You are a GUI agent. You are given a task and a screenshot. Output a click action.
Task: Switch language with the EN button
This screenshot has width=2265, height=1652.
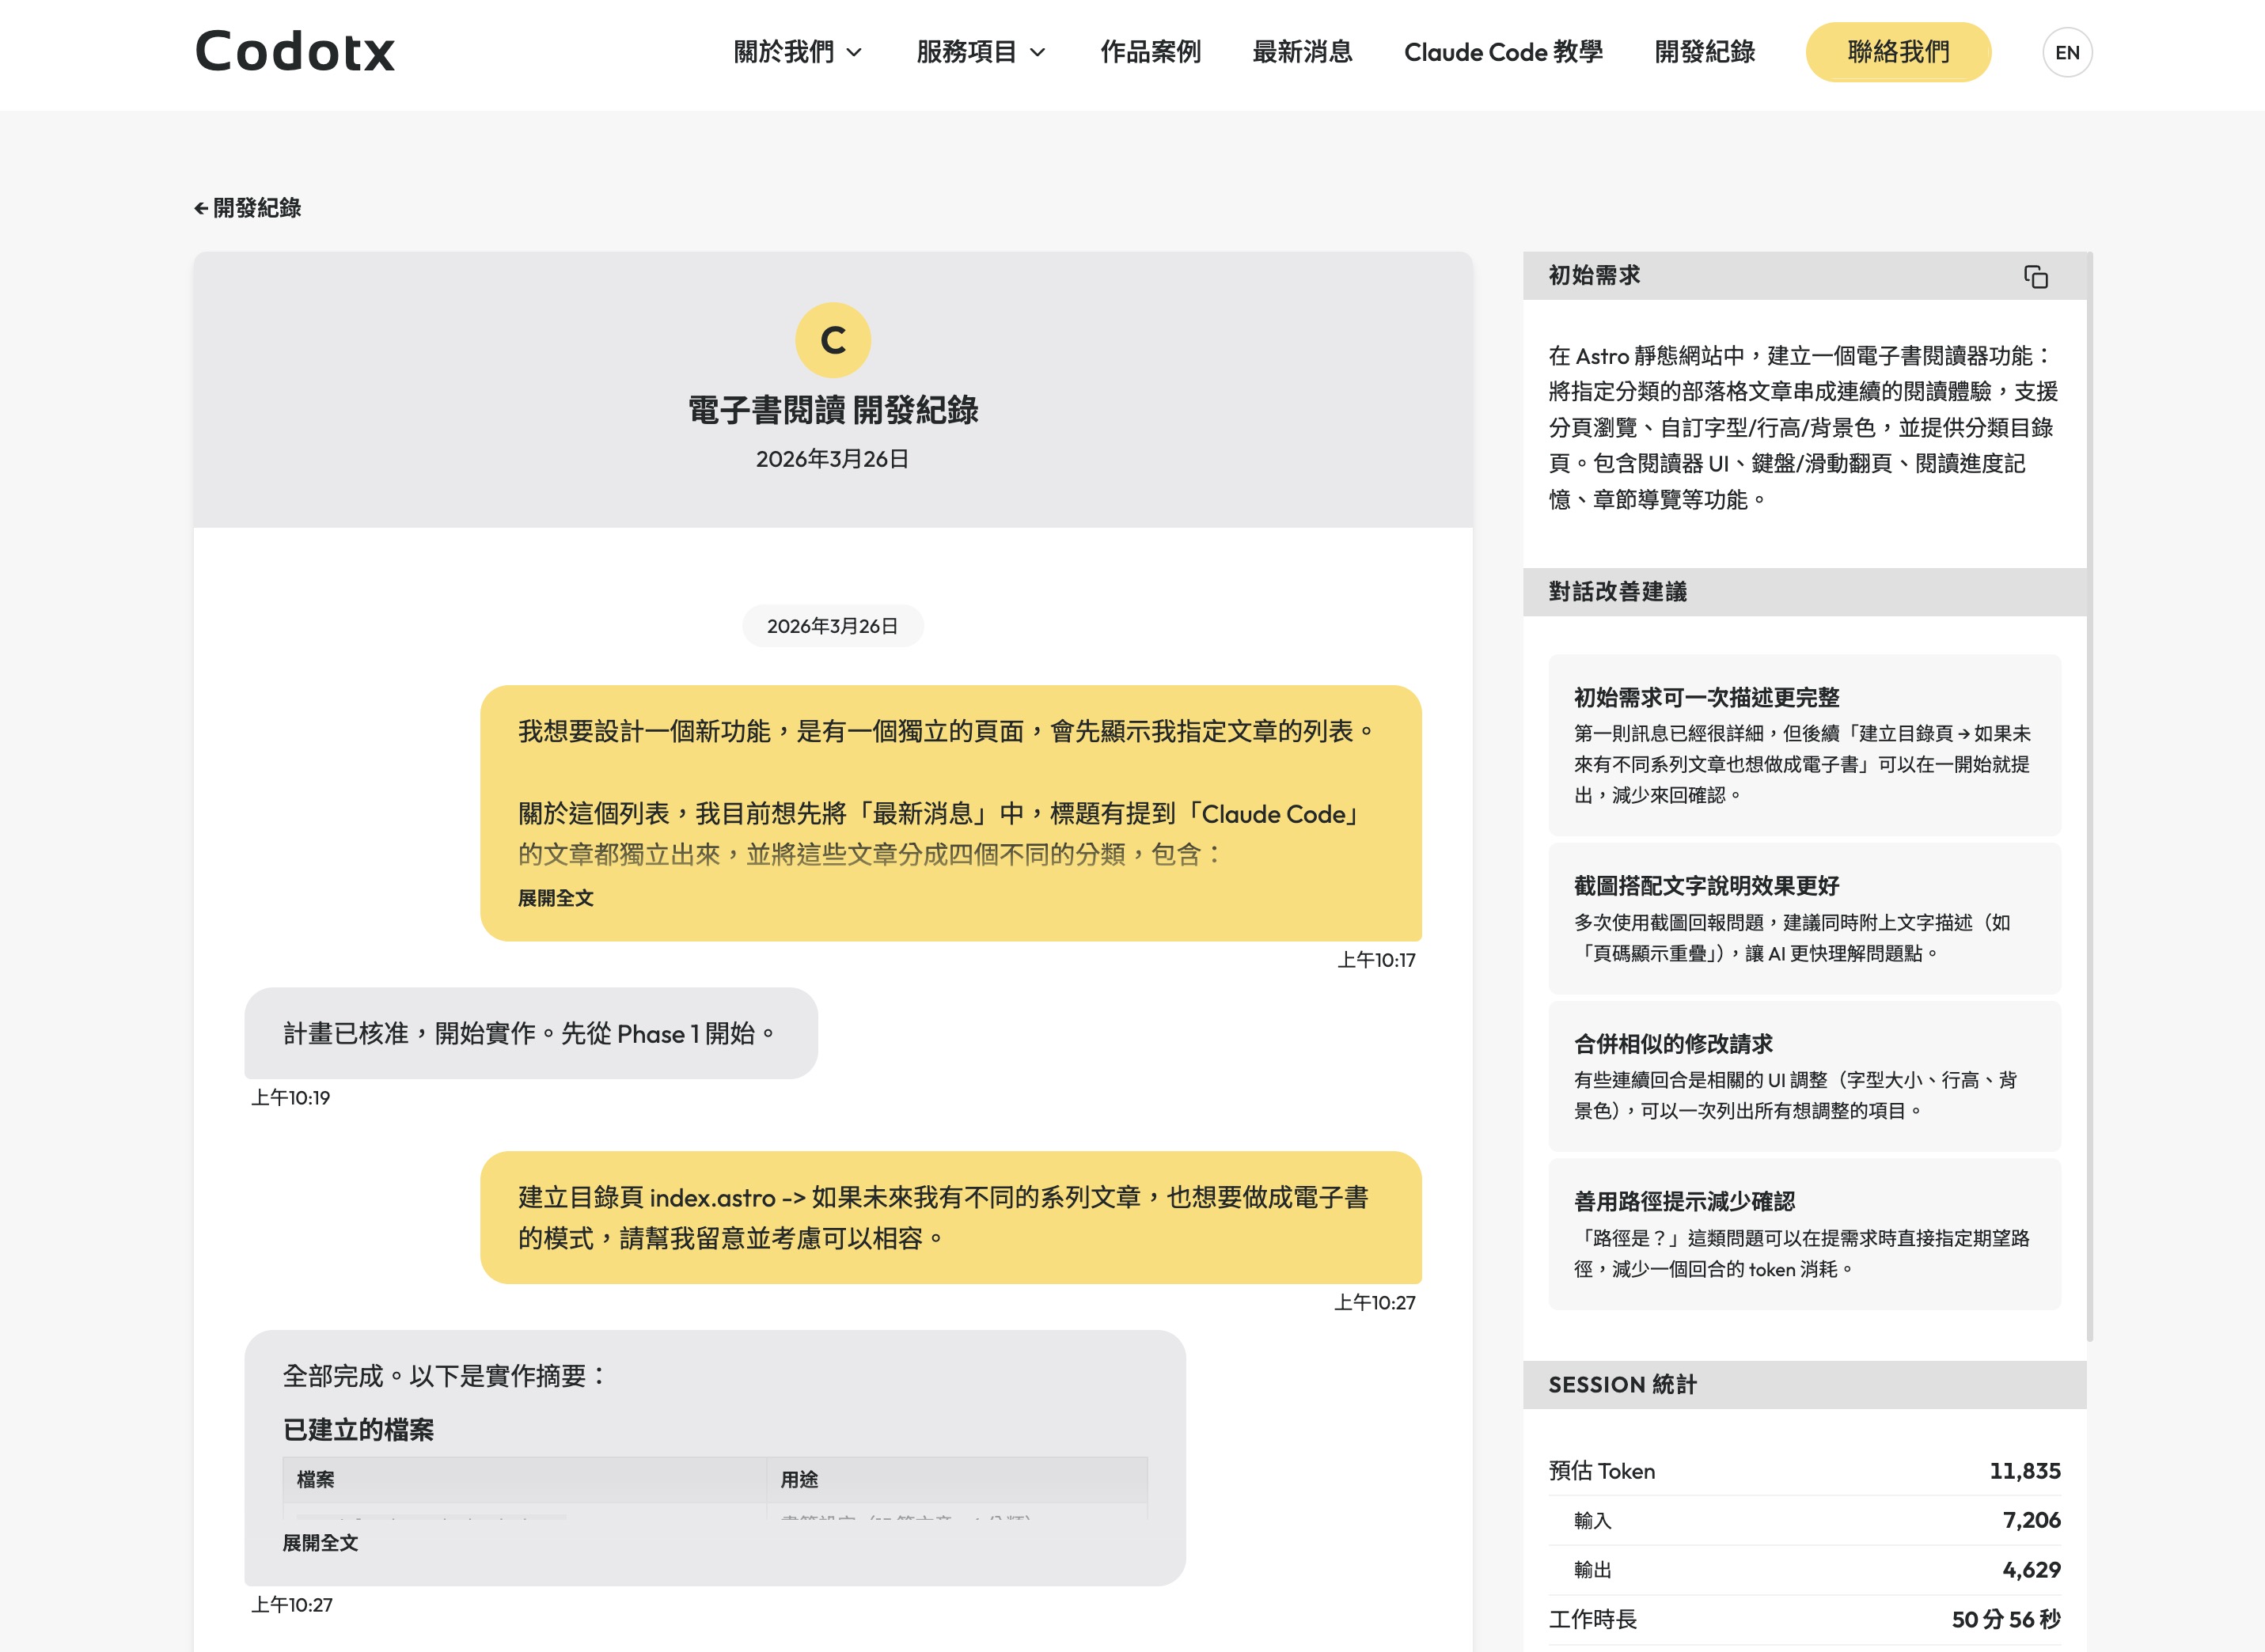[x=2068, y=52]
